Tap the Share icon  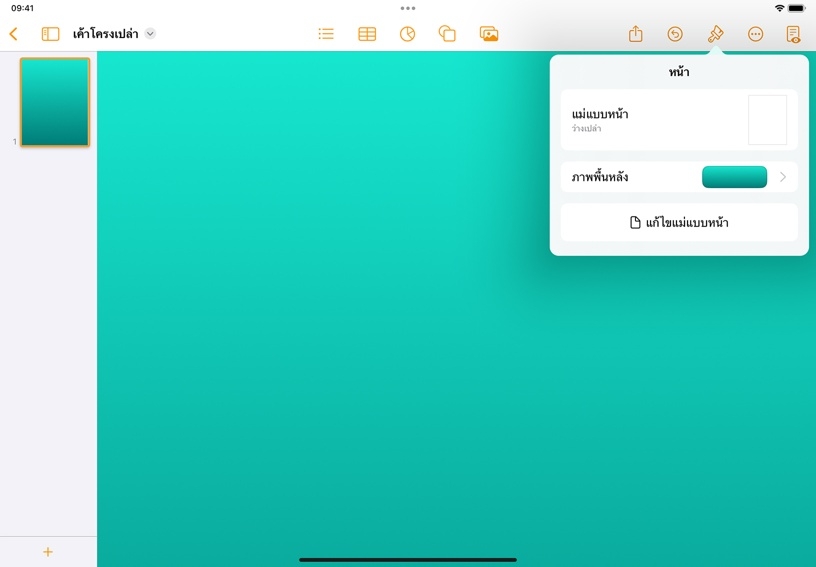(x=635, y=34)
